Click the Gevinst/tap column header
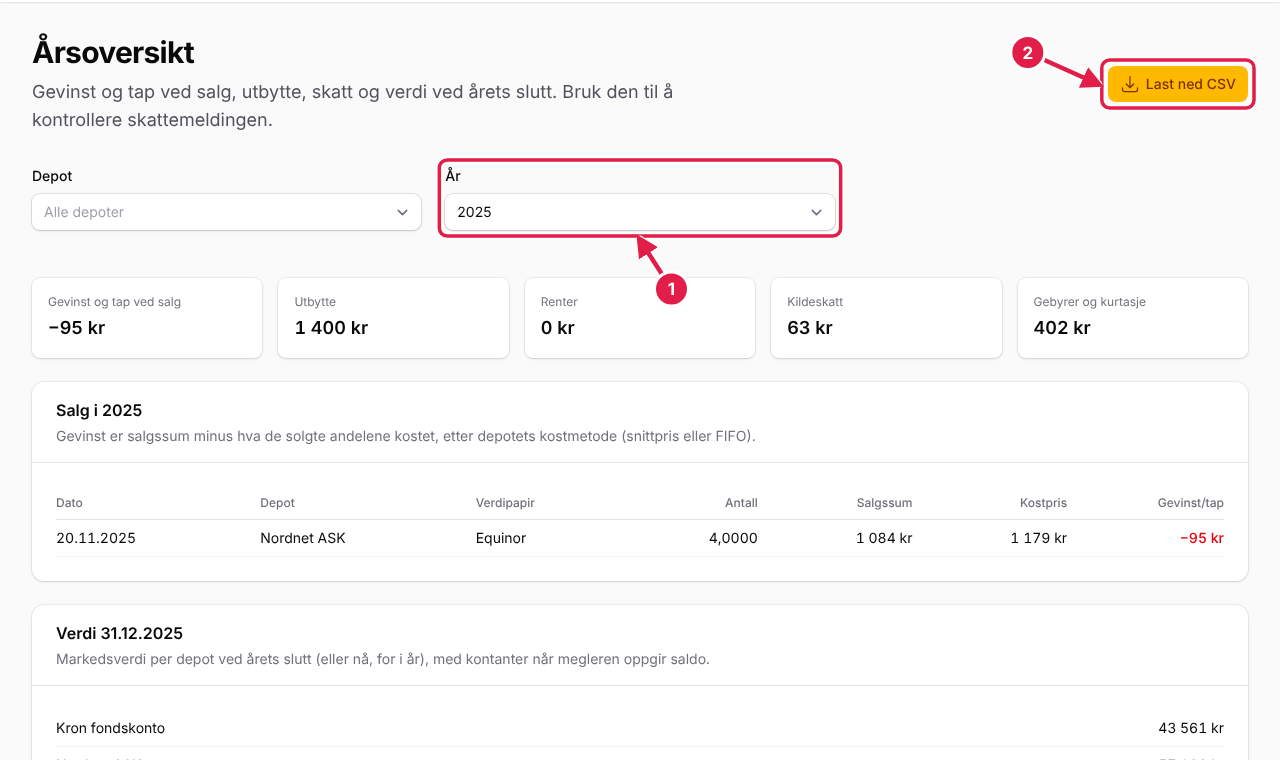 click(1190, 503)
